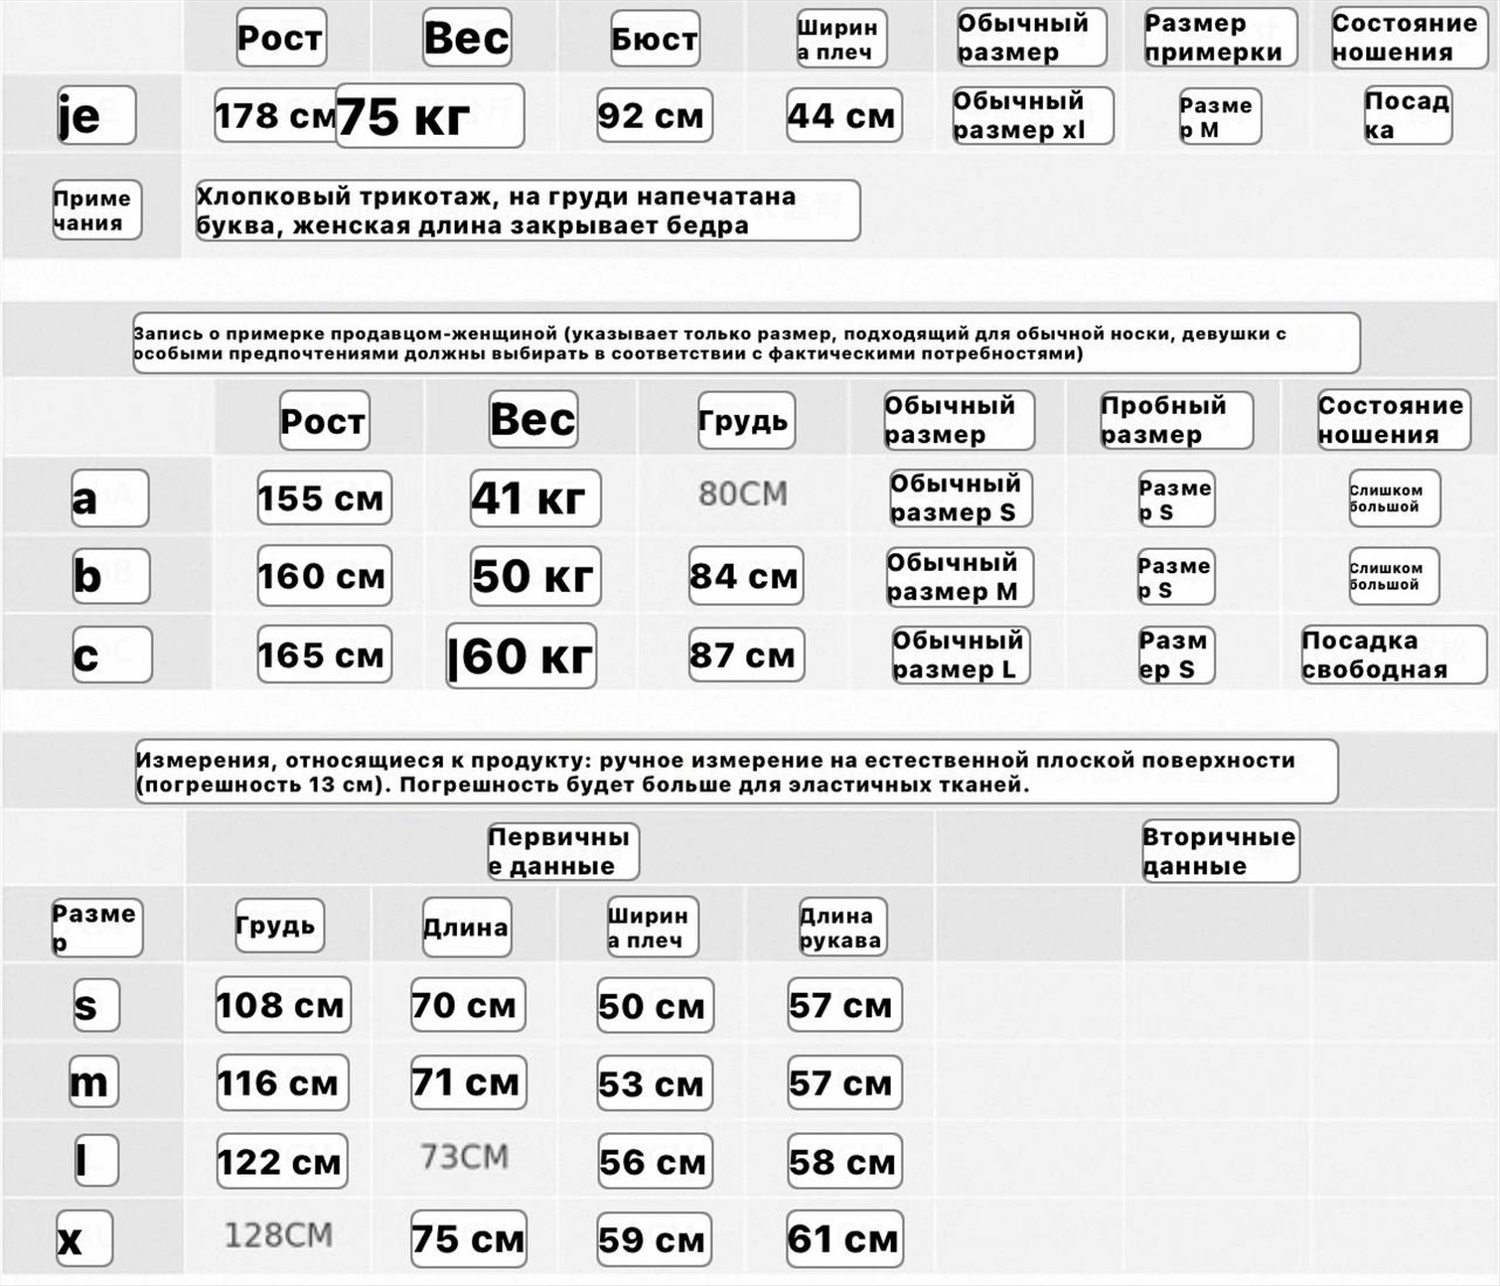Click the 108 см chest measurement
1500x1286 pixels.
click(x=283, y=1005)
